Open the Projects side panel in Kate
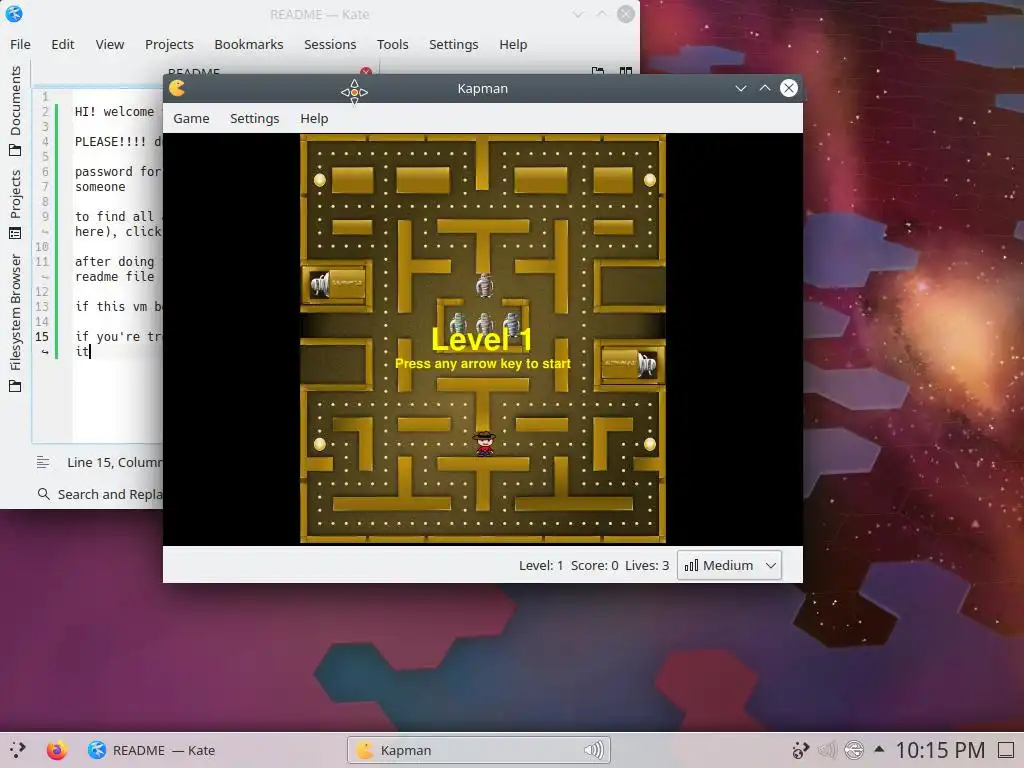 click(x=15, y=204)
